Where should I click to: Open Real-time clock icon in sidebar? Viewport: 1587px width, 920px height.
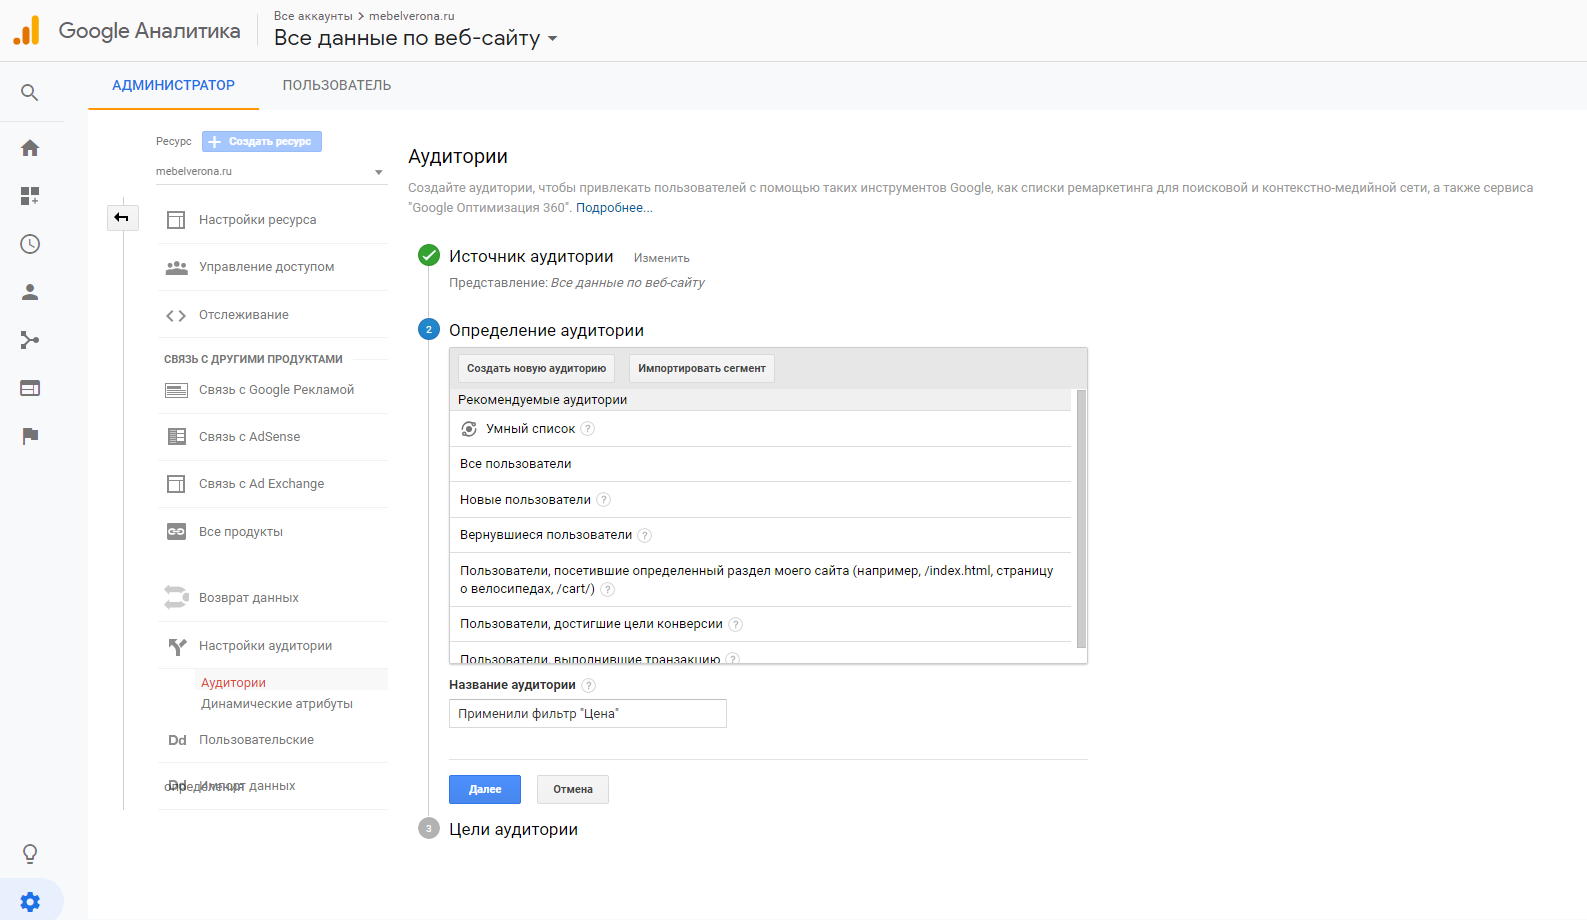click(30, 244)
